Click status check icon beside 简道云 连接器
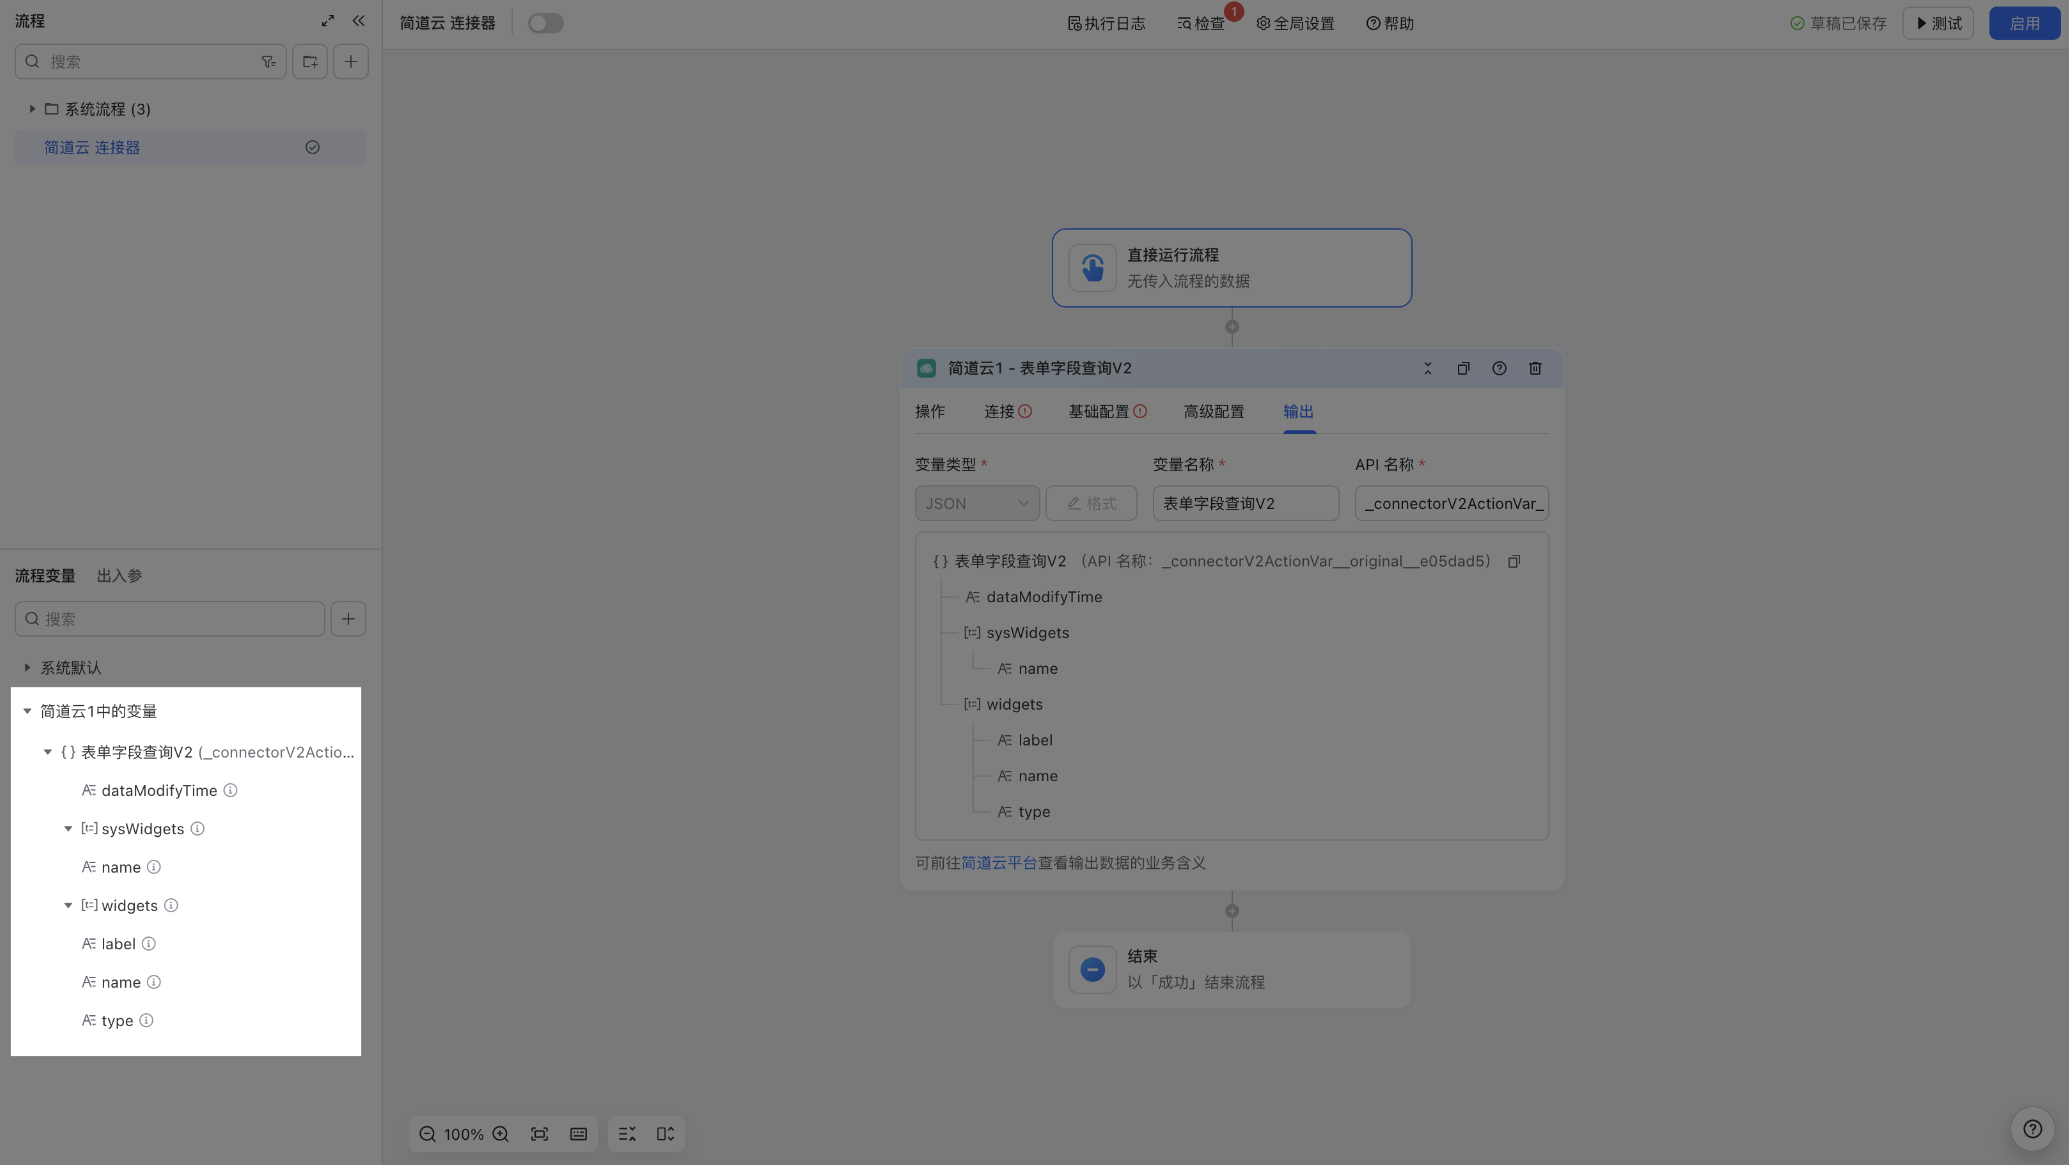2069x1165 pixels. point(312,147)
